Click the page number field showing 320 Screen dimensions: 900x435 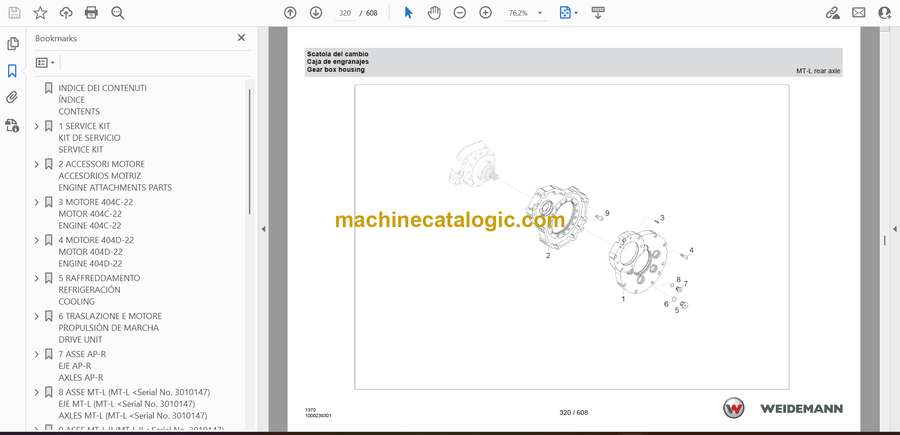[345, 13]
